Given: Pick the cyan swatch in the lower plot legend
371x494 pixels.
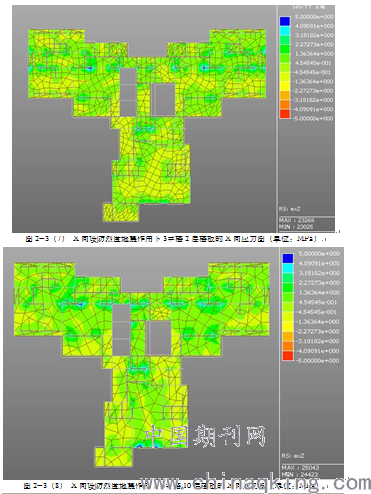Looking at the screenshot, I should 288,268.
